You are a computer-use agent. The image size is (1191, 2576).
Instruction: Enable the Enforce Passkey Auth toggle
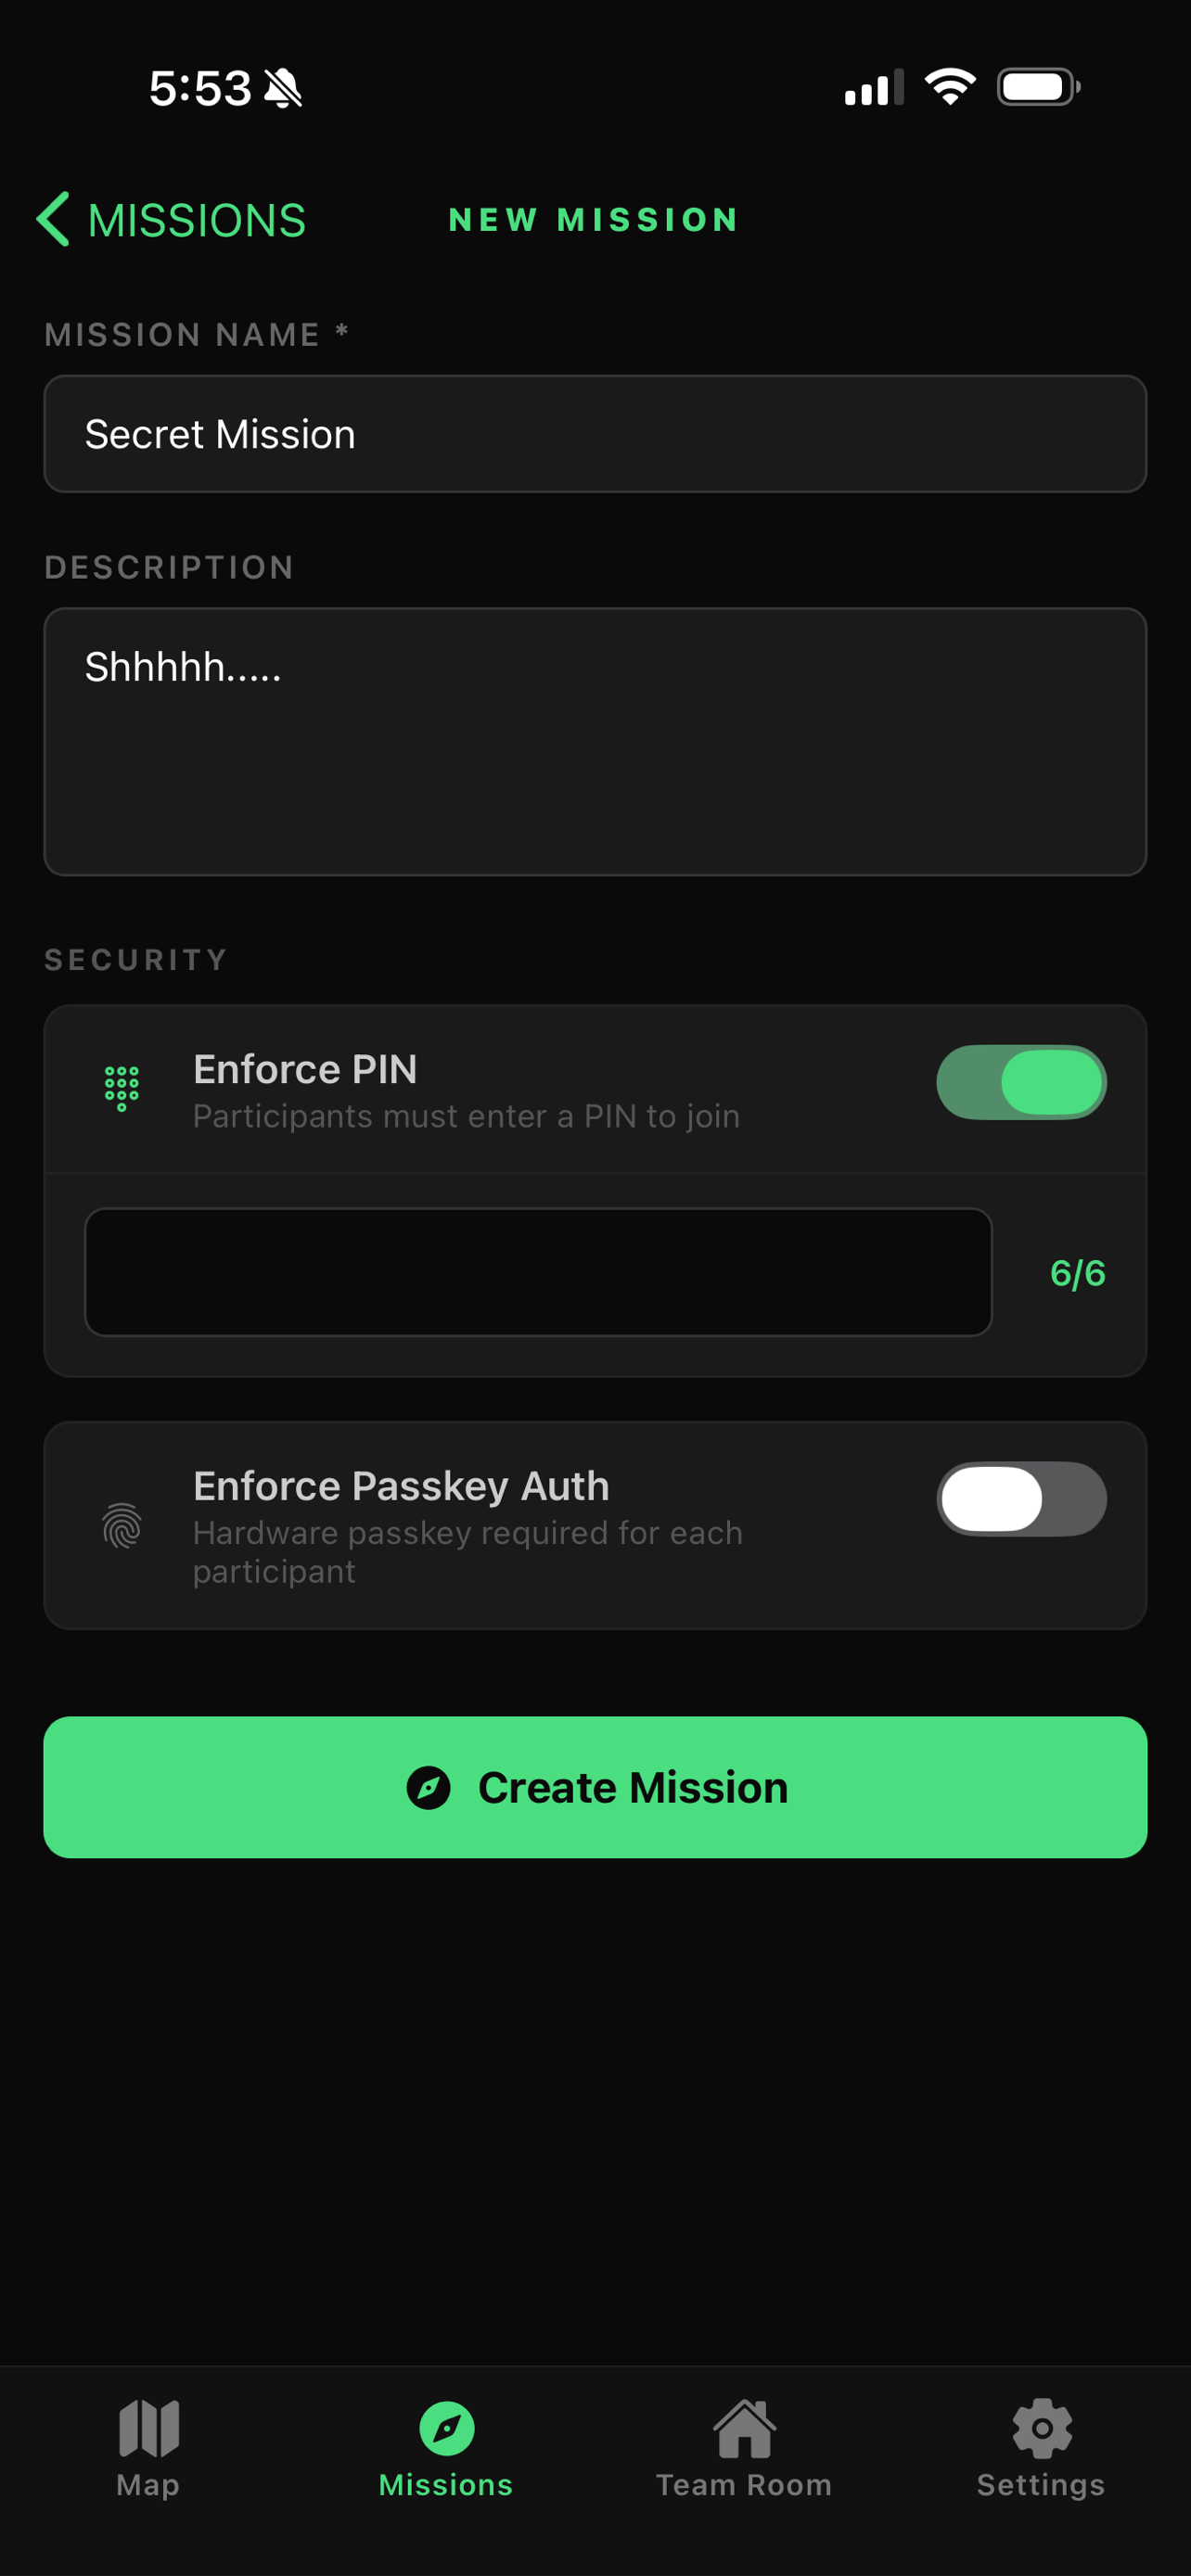click(1021, 1498)
